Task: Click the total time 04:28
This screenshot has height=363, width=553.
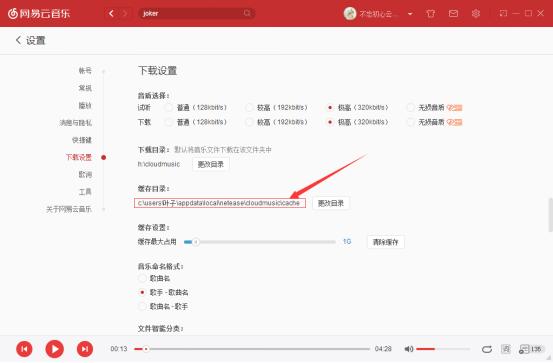Action: (383, 349)
